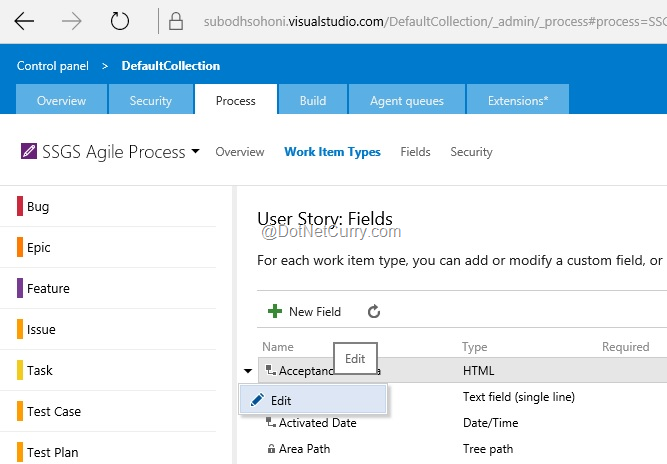Switch to the blue Security tab
The image size is (667, 464).
(151, 100)
